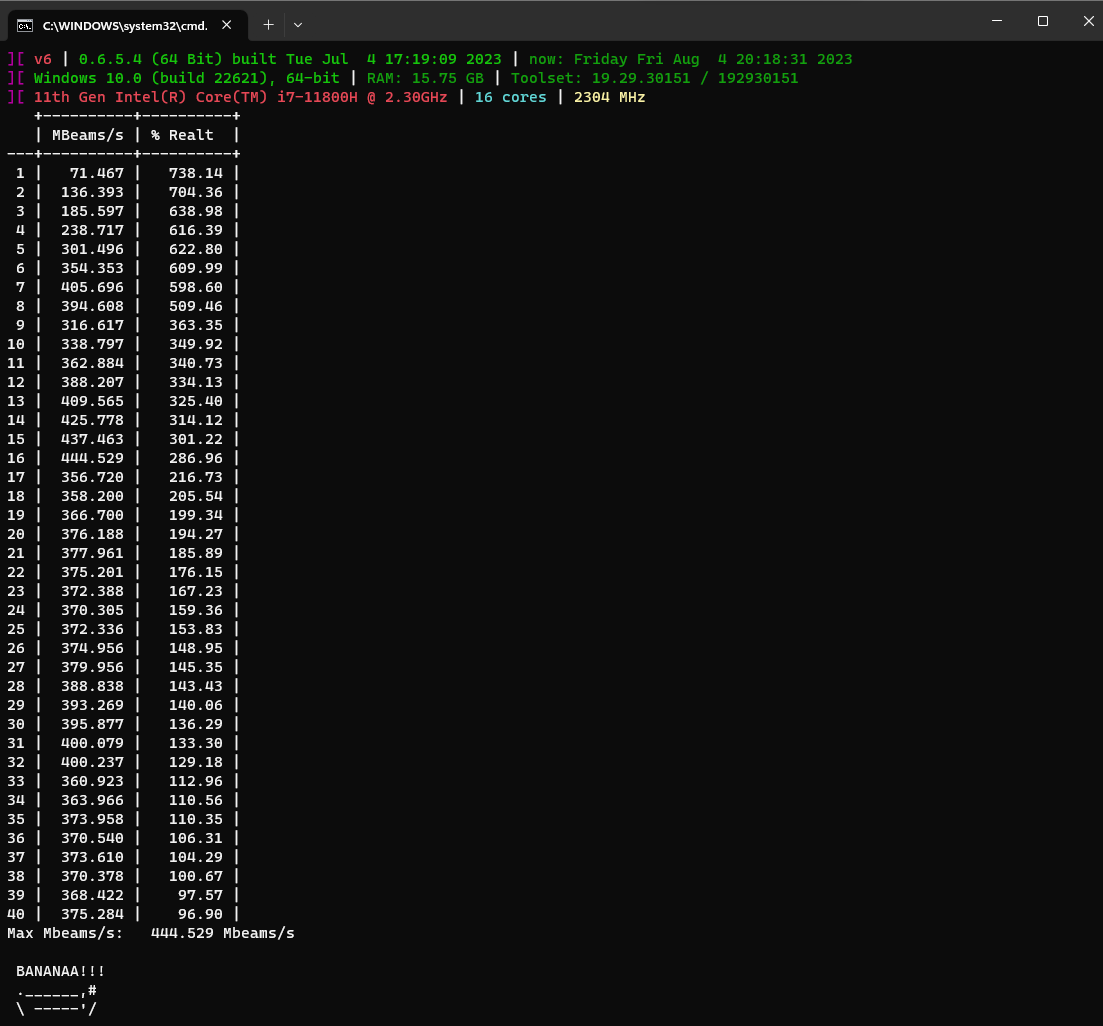Image resolution: width=1103 pixels, height=1026 pixels.
Task: Click the value 444.529 in row 16
Action: tap(92, 458)
